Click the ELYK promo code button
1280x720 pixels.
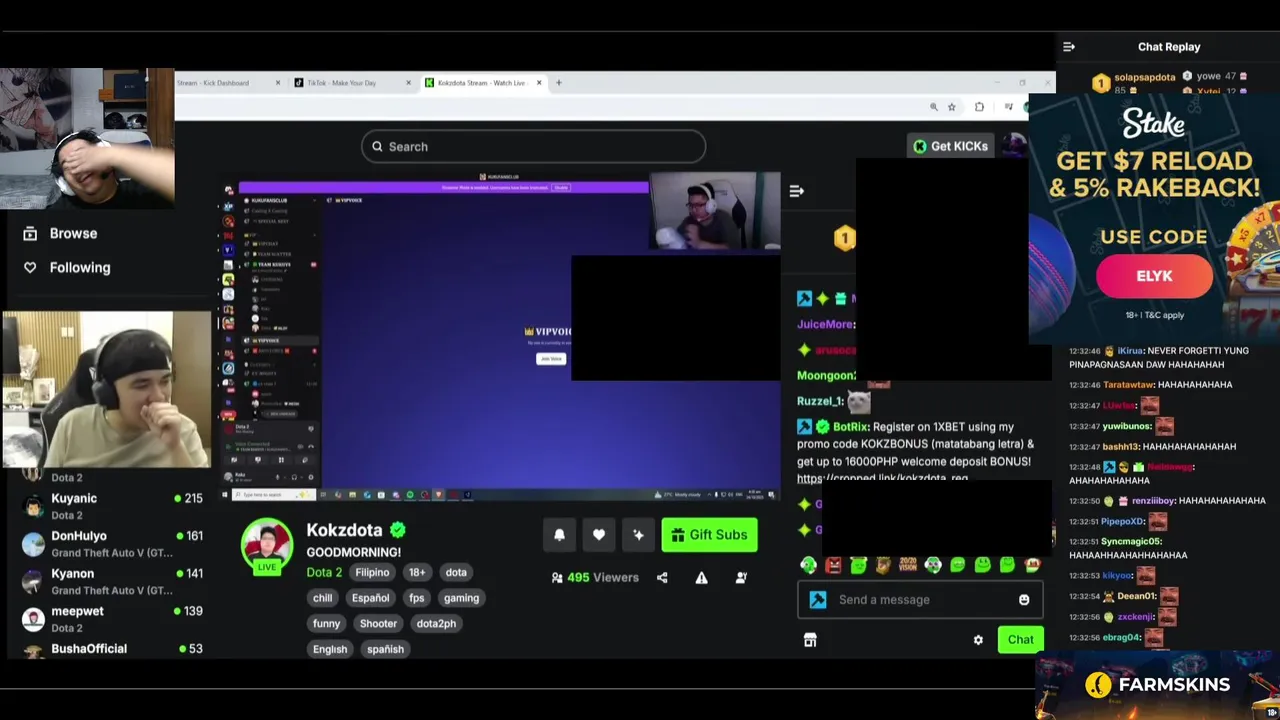[1154, 277]
